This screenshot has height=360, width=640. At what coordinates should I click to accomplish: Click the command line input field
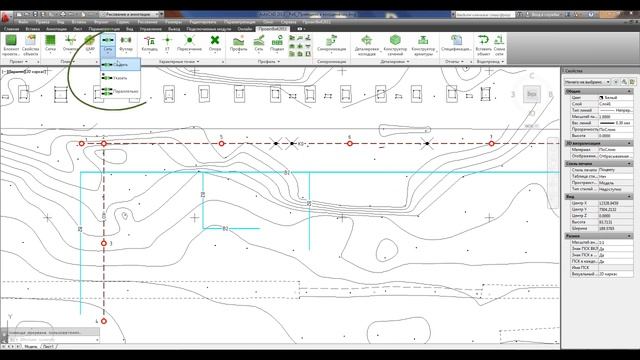[53, 340]
